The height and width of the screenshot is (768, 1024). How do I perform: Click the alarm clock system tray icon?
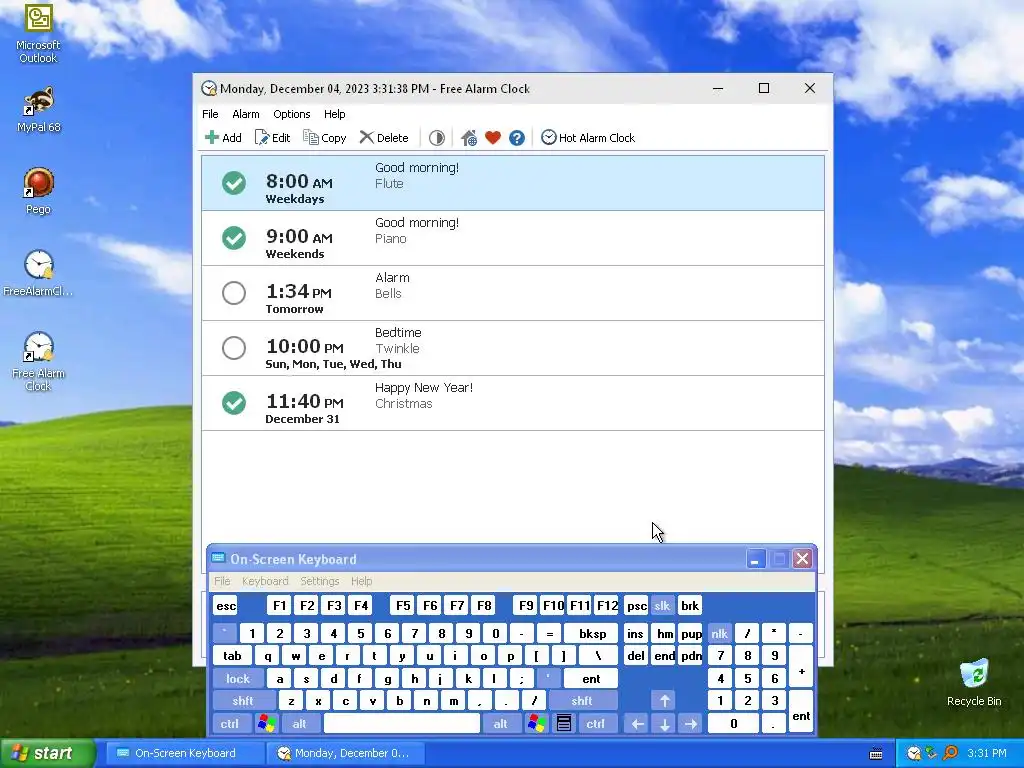point(914,753)
